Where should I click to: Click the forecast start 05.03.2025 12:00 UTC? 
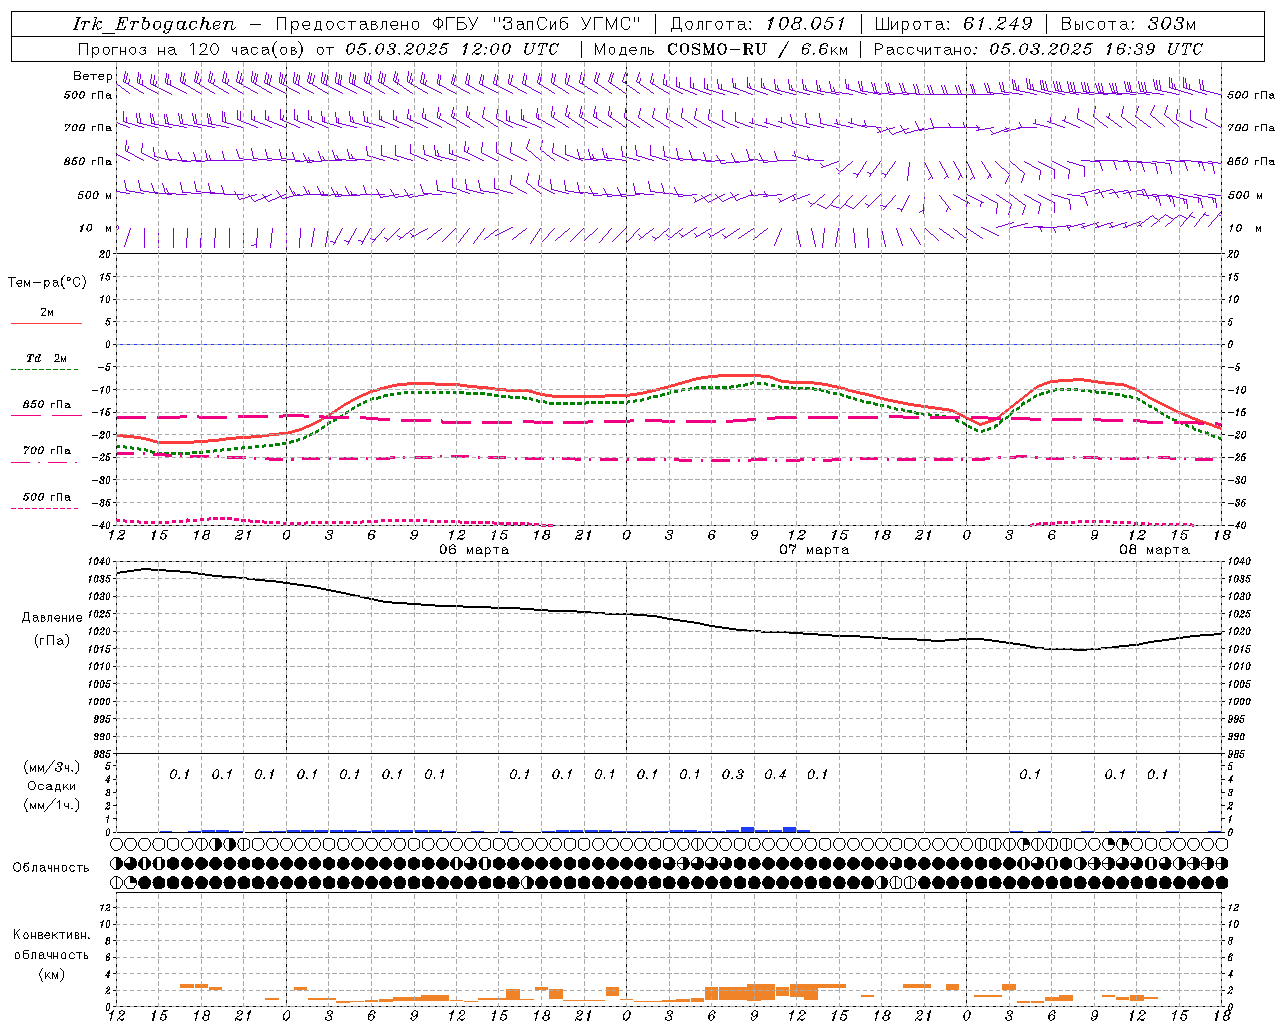[x=451, y=49]
